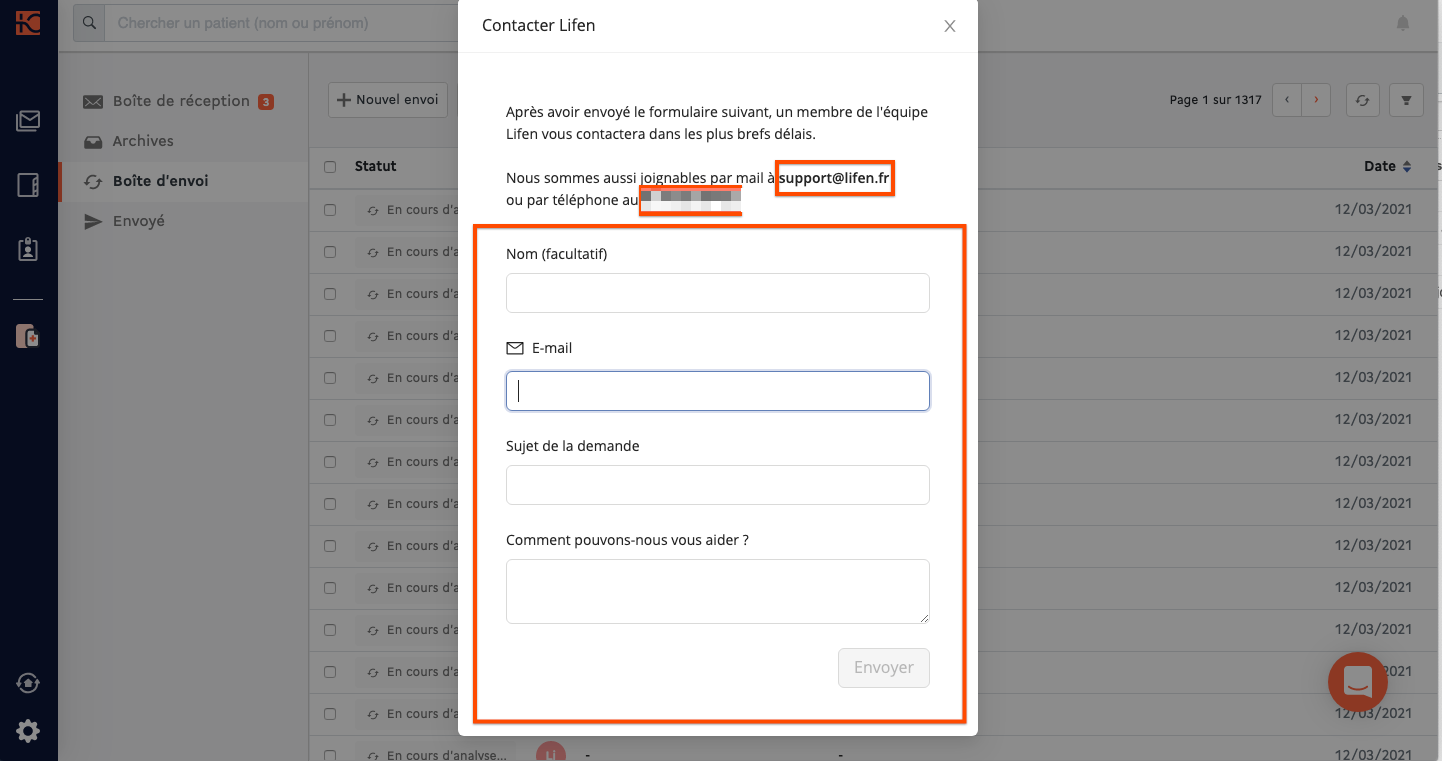Click Nouvel envoi button
The width and height of the screenshot is (1442, 761).
(388, 100)
